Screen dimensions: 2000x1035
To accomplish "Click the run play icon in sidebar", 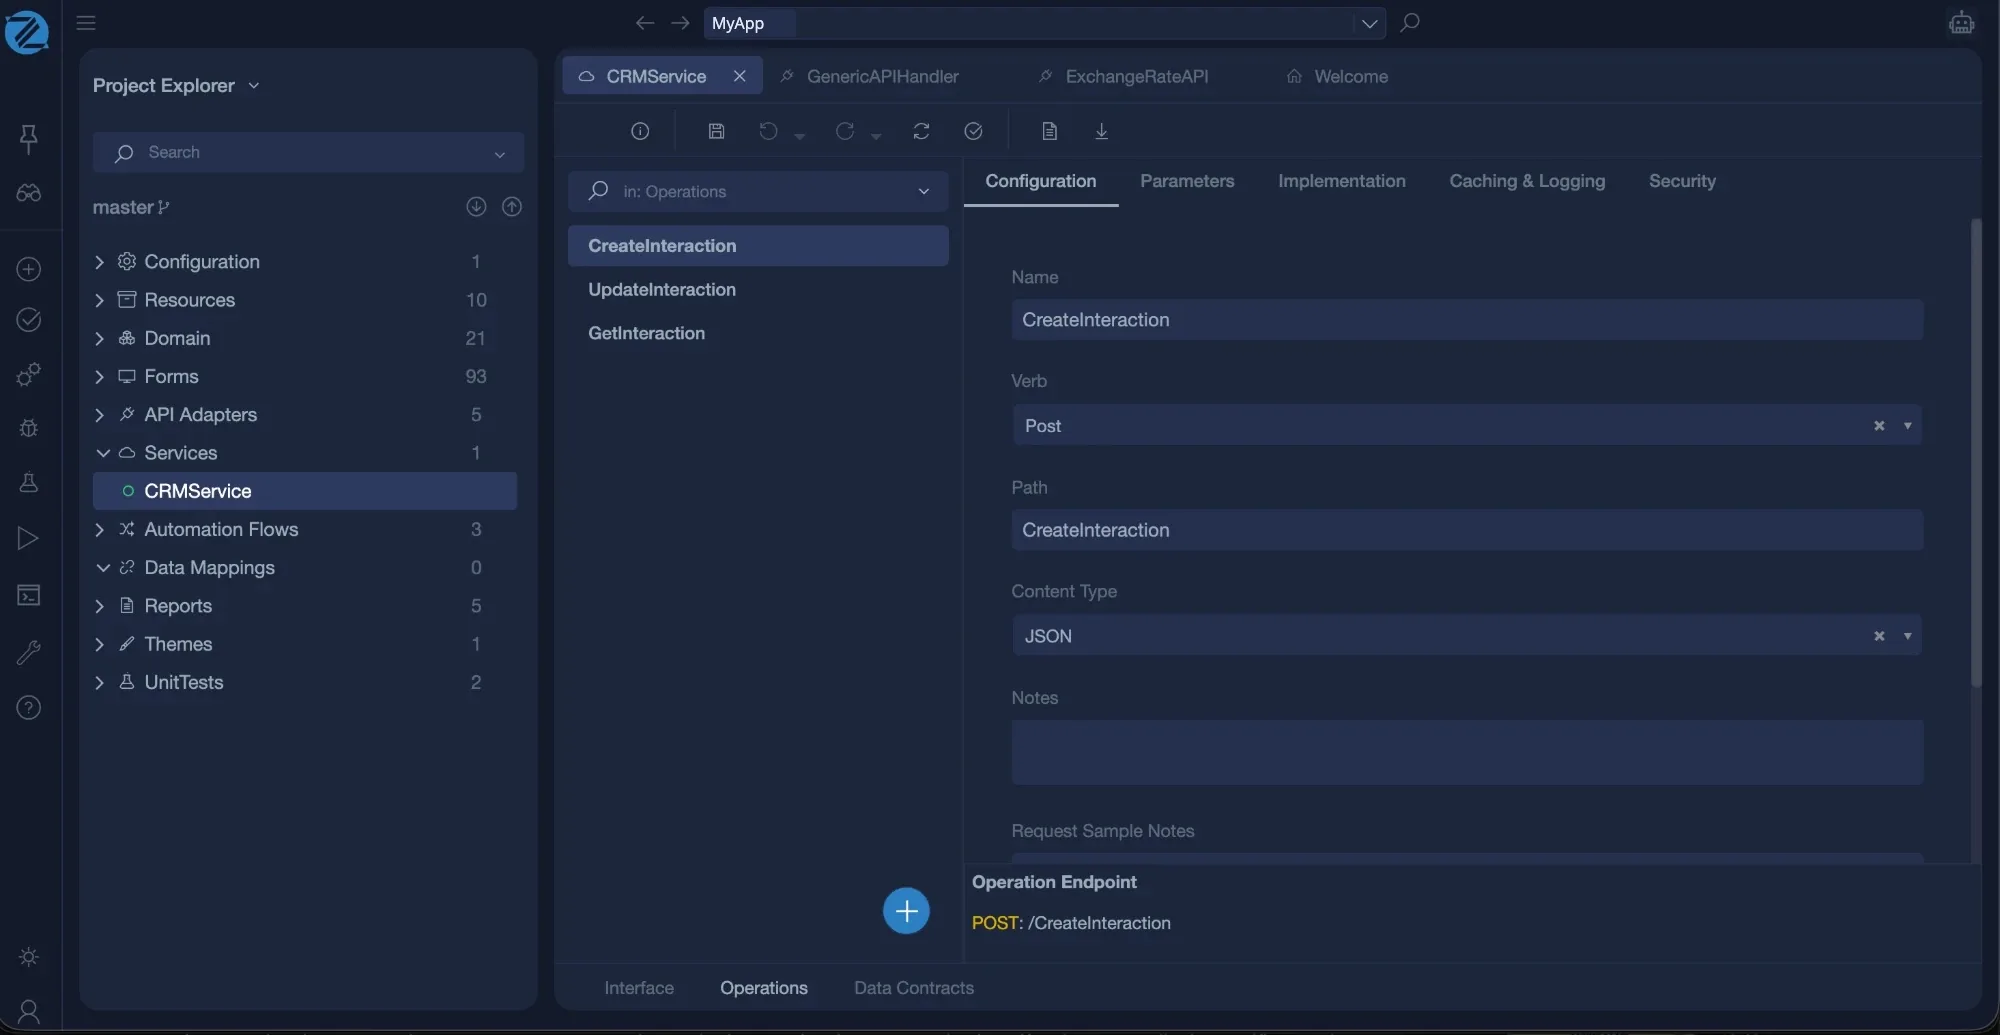I will click(29, 538).
